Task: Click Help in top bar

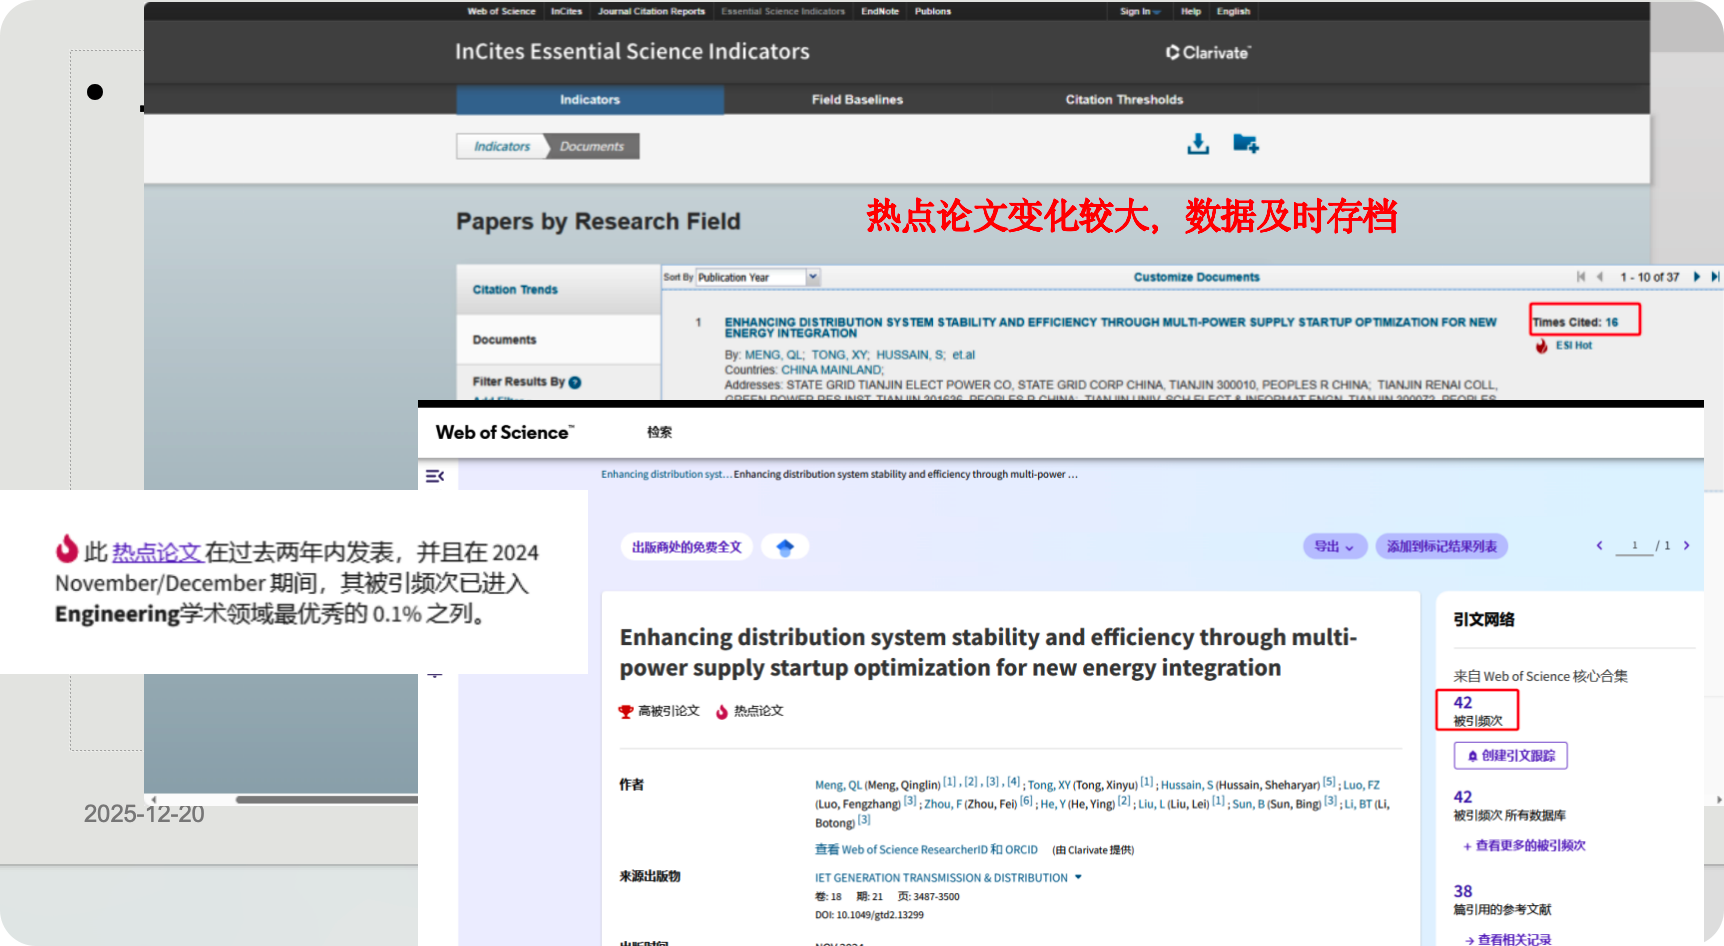Action: pos(1190,12)
